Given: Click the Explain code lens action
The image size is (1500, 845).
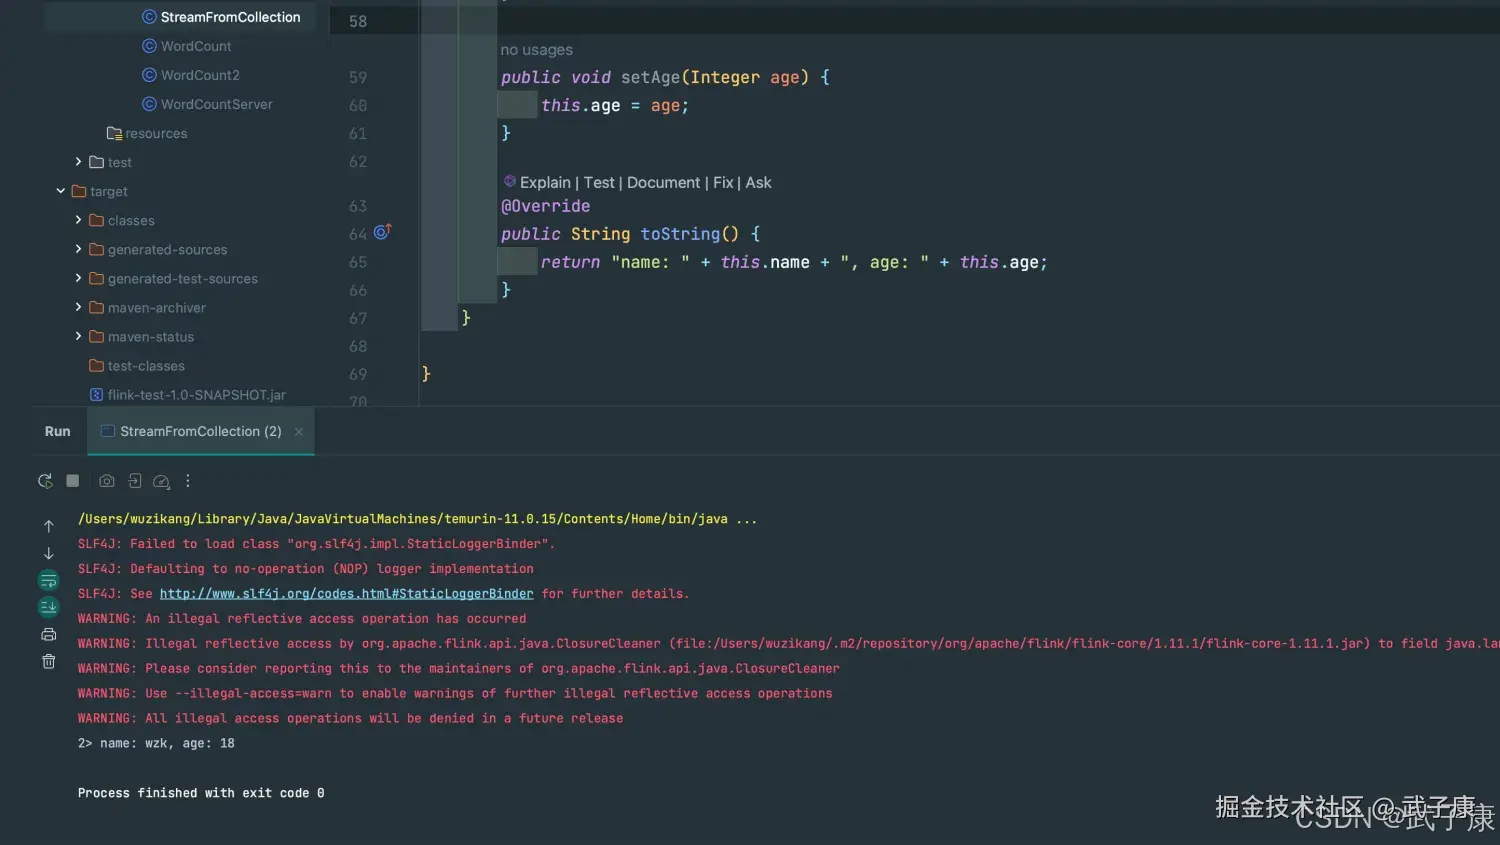Looking at the screenshot, I should [x=545, y=182].
